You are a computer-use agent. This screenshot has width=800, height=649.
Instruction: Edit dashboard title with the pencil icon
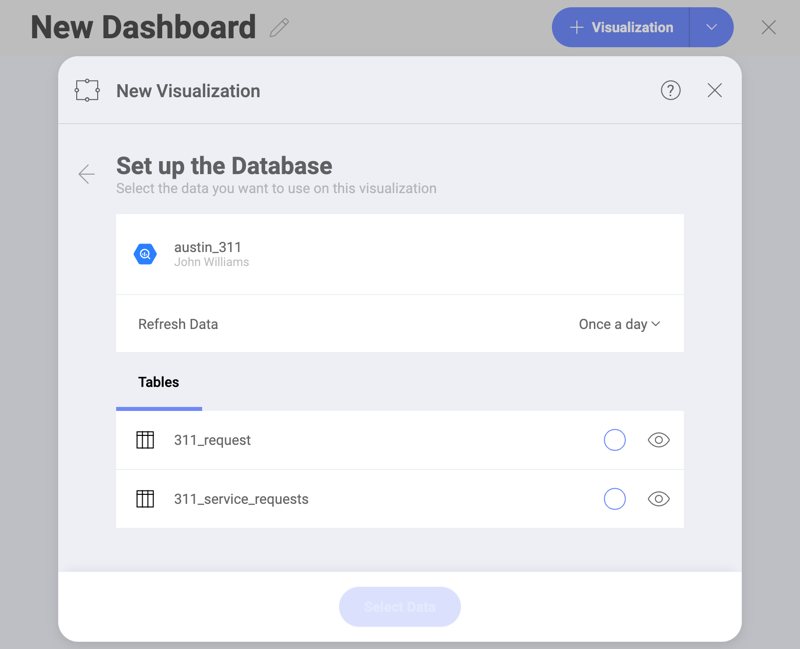click(x=279, y=28)
